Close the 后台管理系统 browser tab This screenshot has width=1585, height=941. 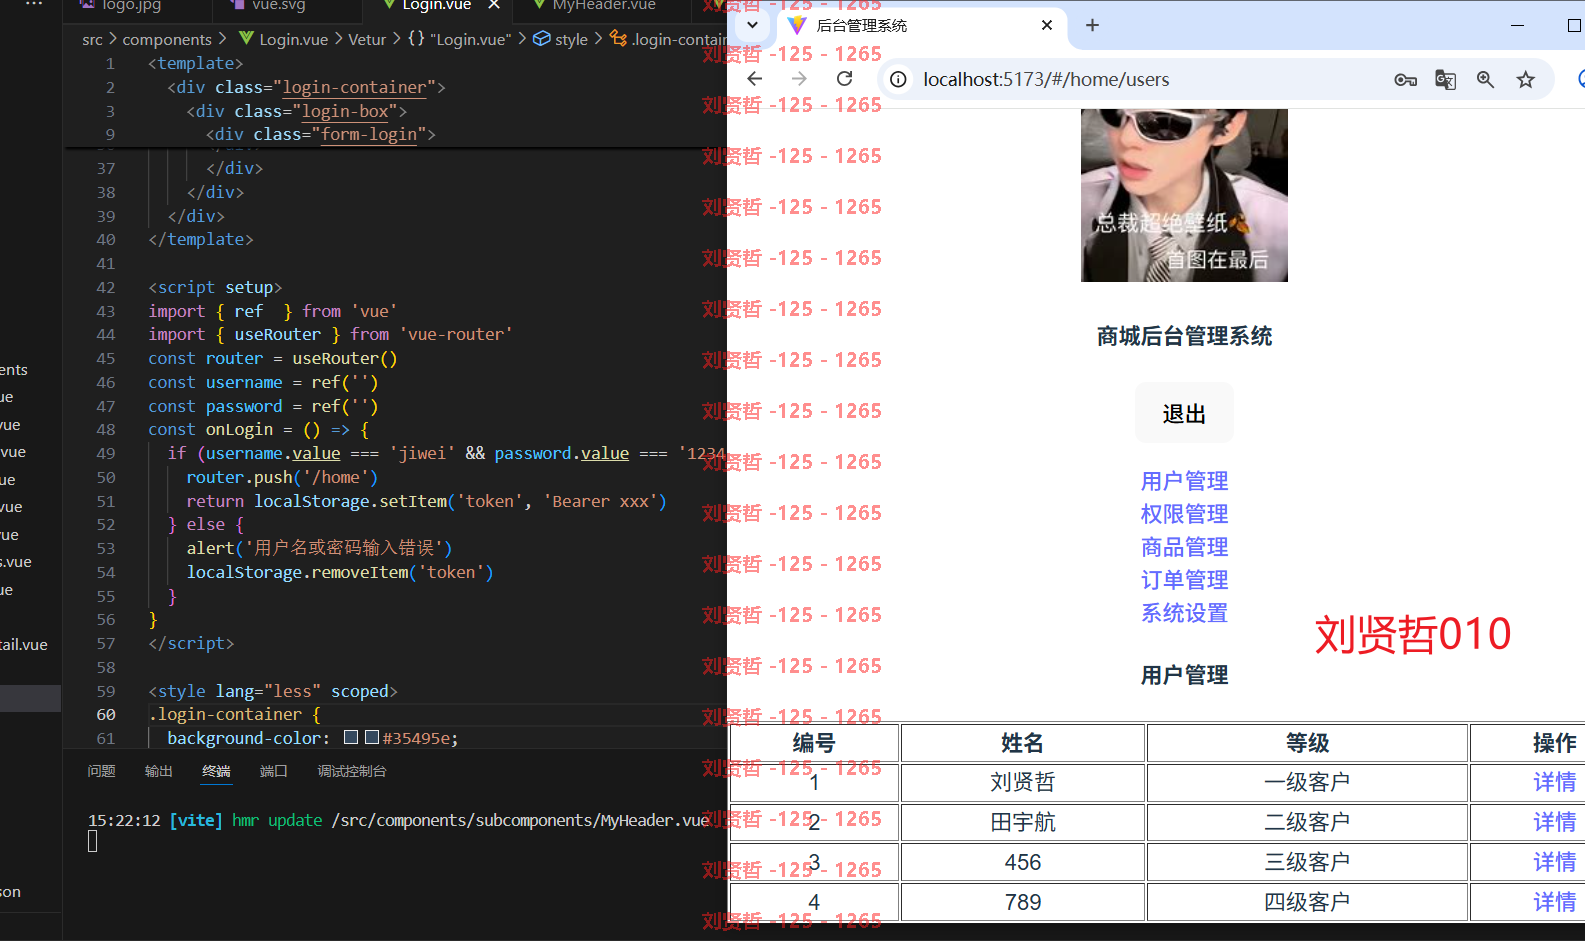1047,25
